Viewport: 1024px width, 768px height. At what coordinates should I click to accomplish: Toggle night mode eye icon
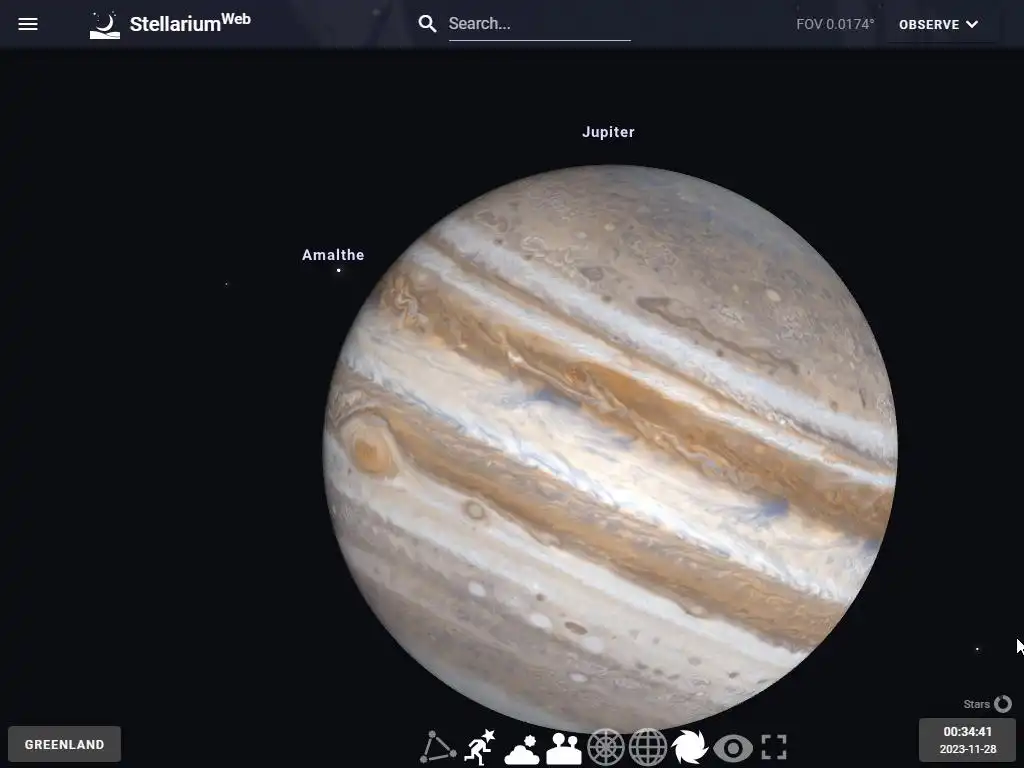pos(733,748)
